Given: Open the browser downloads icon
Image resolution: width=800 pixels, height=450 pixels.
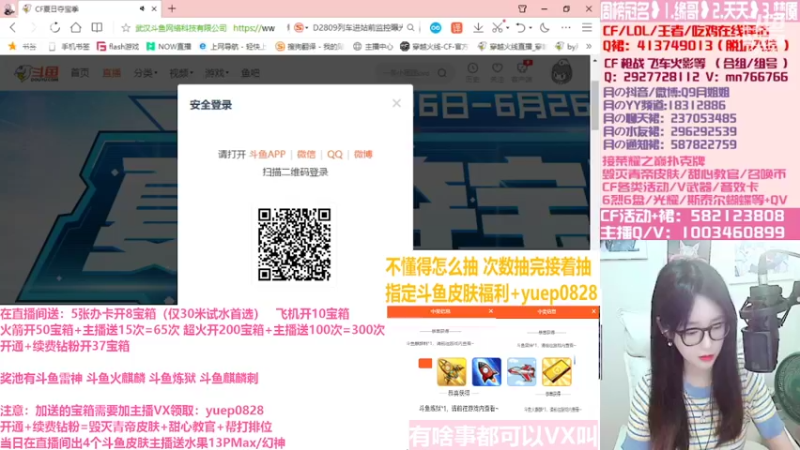Looking at the screenshot, I should point(478,28).
